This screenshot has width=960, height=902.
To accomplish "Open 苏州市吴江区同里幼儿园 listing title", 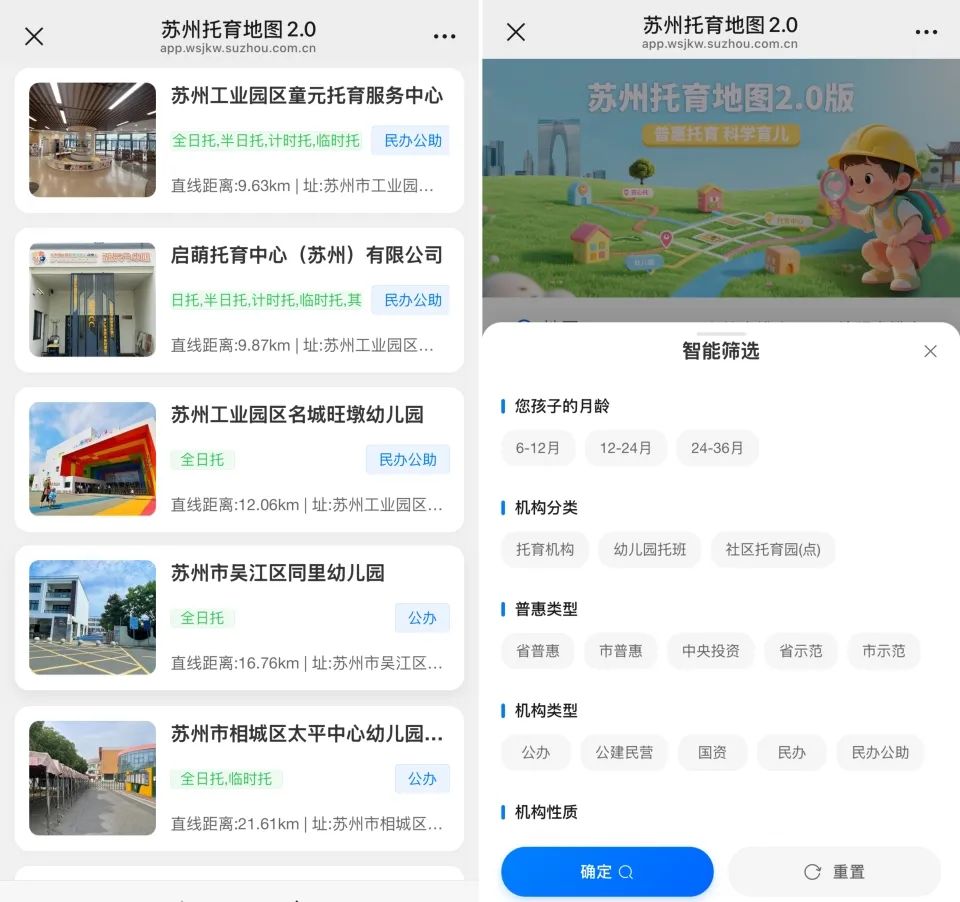I will (x=278, y=573).
